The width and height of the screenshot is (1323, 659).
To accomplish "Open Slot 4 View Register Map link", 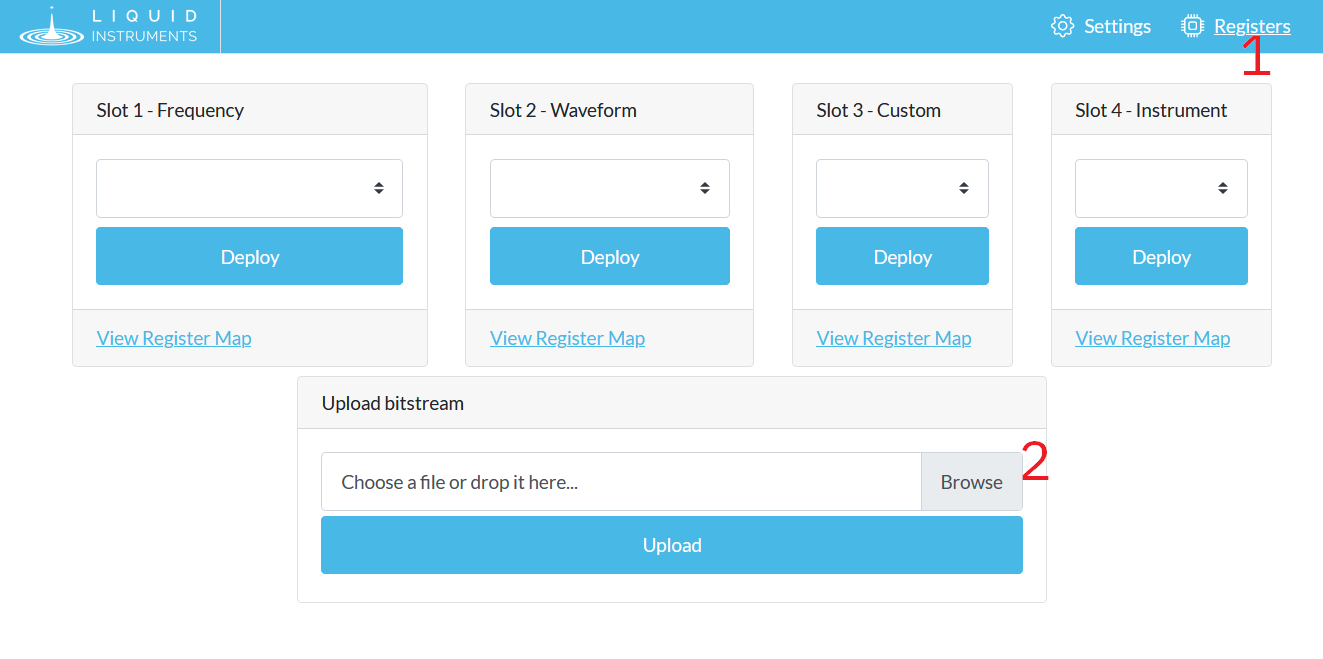I will (1152, 338).
